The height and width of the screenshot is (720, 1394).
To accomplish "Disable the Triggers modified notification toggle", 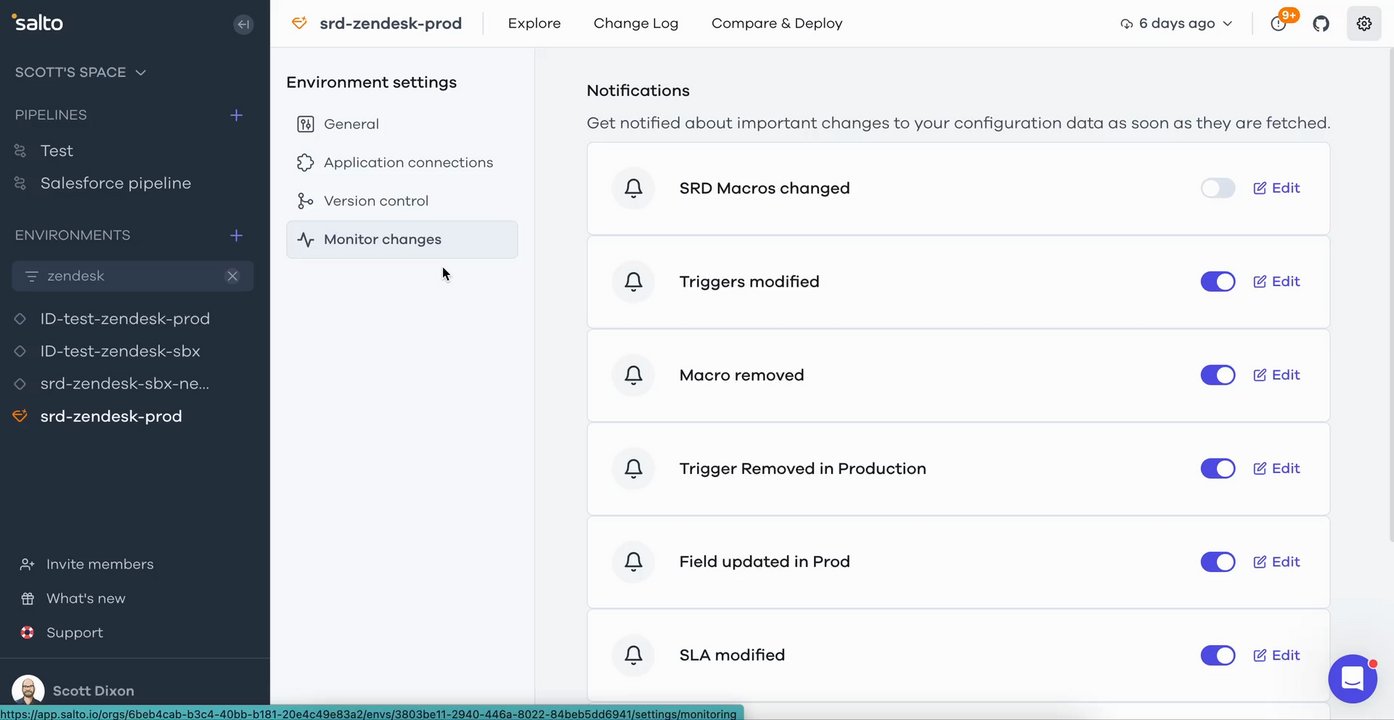I will (1217, 282).
